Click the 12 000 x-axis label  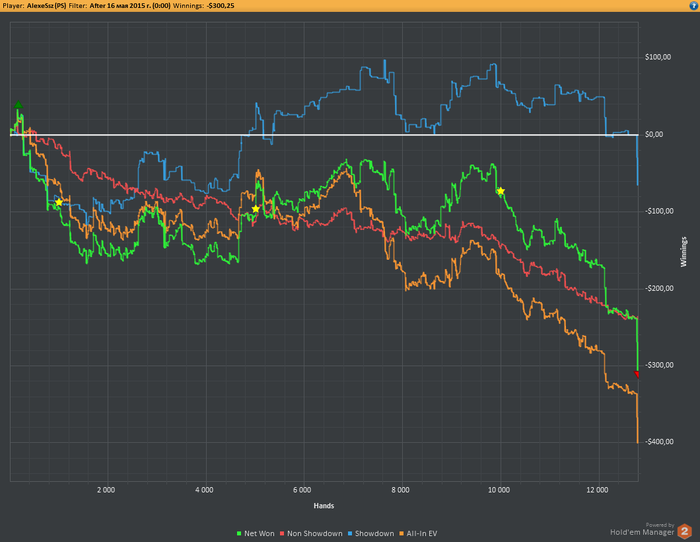[x=597, y=490]
